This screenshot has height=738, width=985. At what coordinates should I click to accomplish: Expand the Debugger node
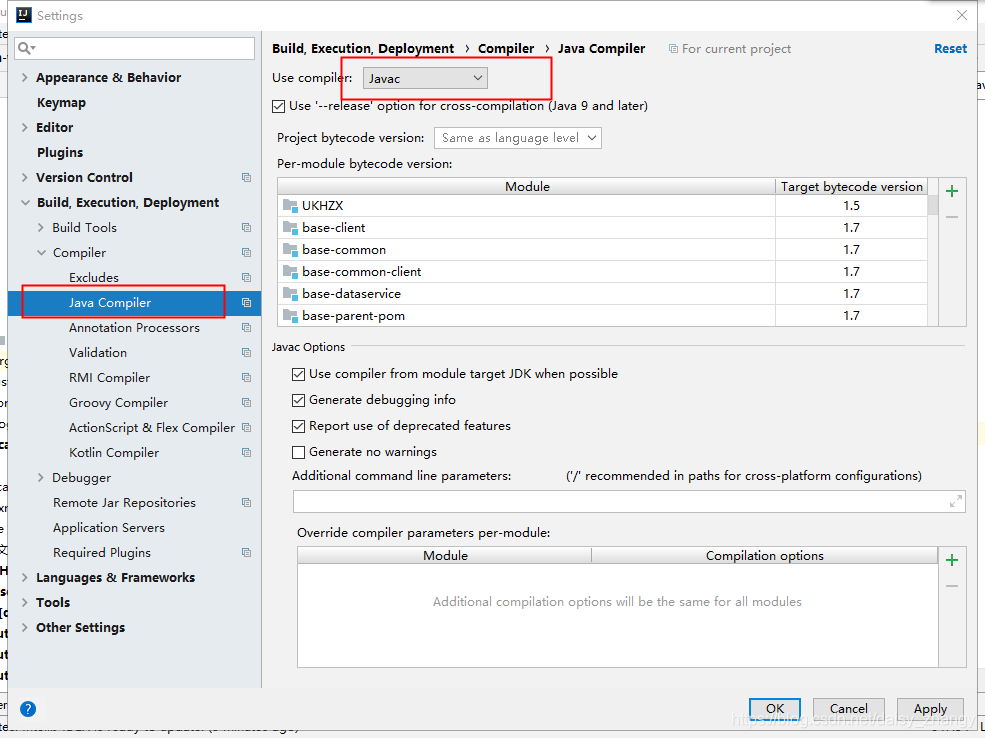click(x=41, y=478)
